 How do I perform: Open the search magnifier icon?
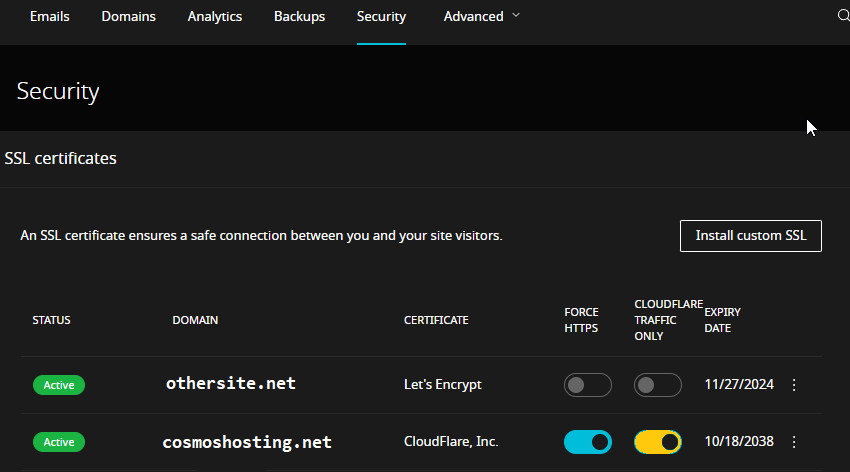coord(843,16)
